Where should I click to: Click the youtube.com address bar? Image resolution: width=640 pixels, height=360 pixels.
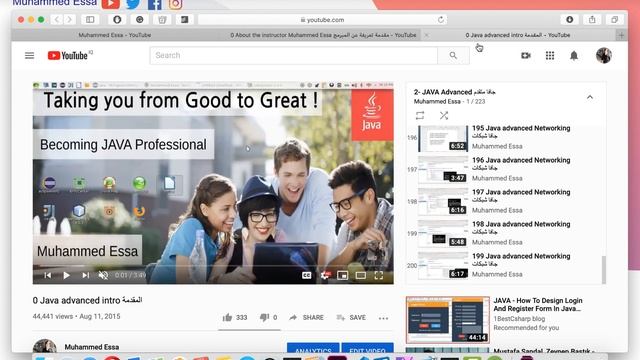pyautogui.click(x=322, y=20)
